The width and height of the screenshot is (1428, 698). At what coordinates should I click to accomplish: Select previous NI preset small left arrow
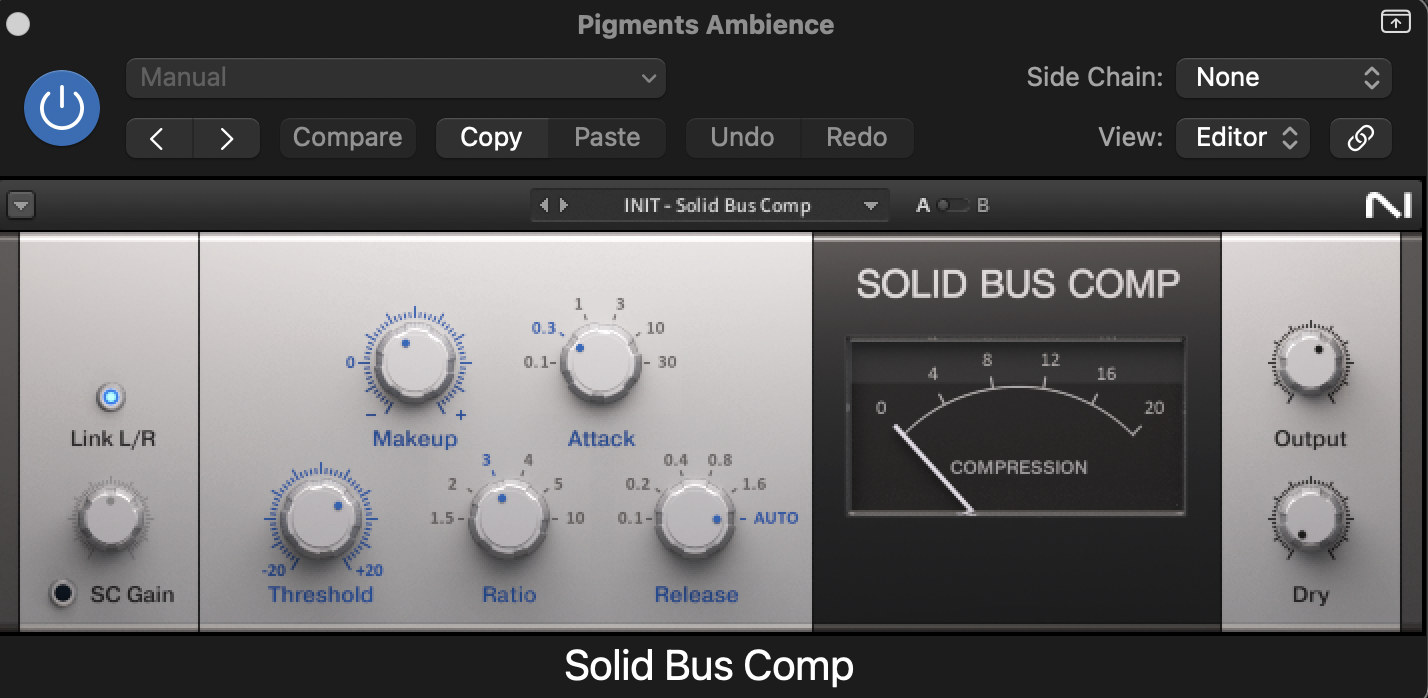pos(544,205)
